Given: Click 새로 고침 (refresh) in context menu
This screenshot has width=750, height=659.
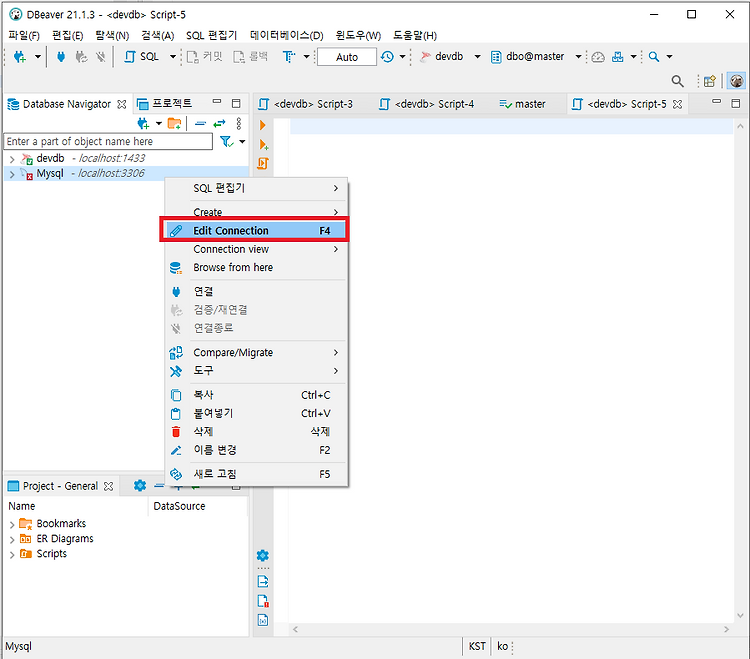Looking at the screenshot, I should tap(256, 474).
